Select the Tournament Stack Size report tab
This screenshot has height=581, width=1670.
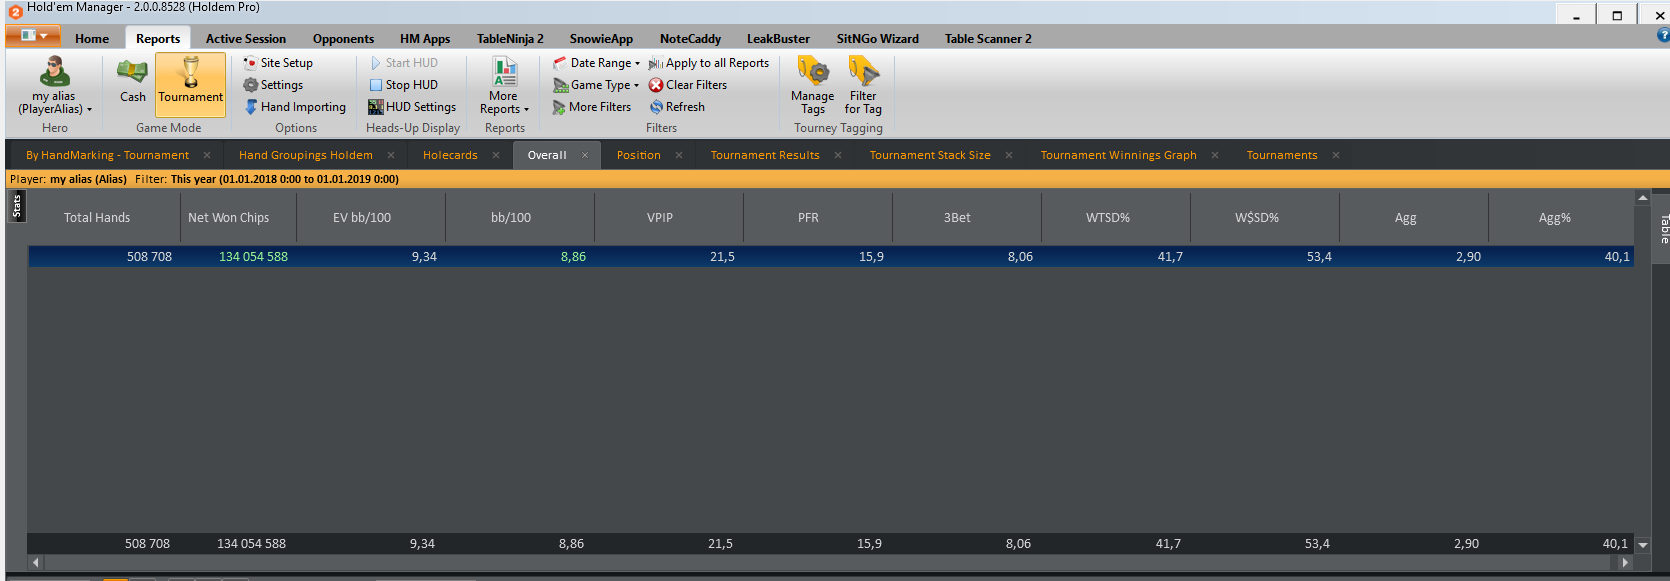(x=930, y=155)
